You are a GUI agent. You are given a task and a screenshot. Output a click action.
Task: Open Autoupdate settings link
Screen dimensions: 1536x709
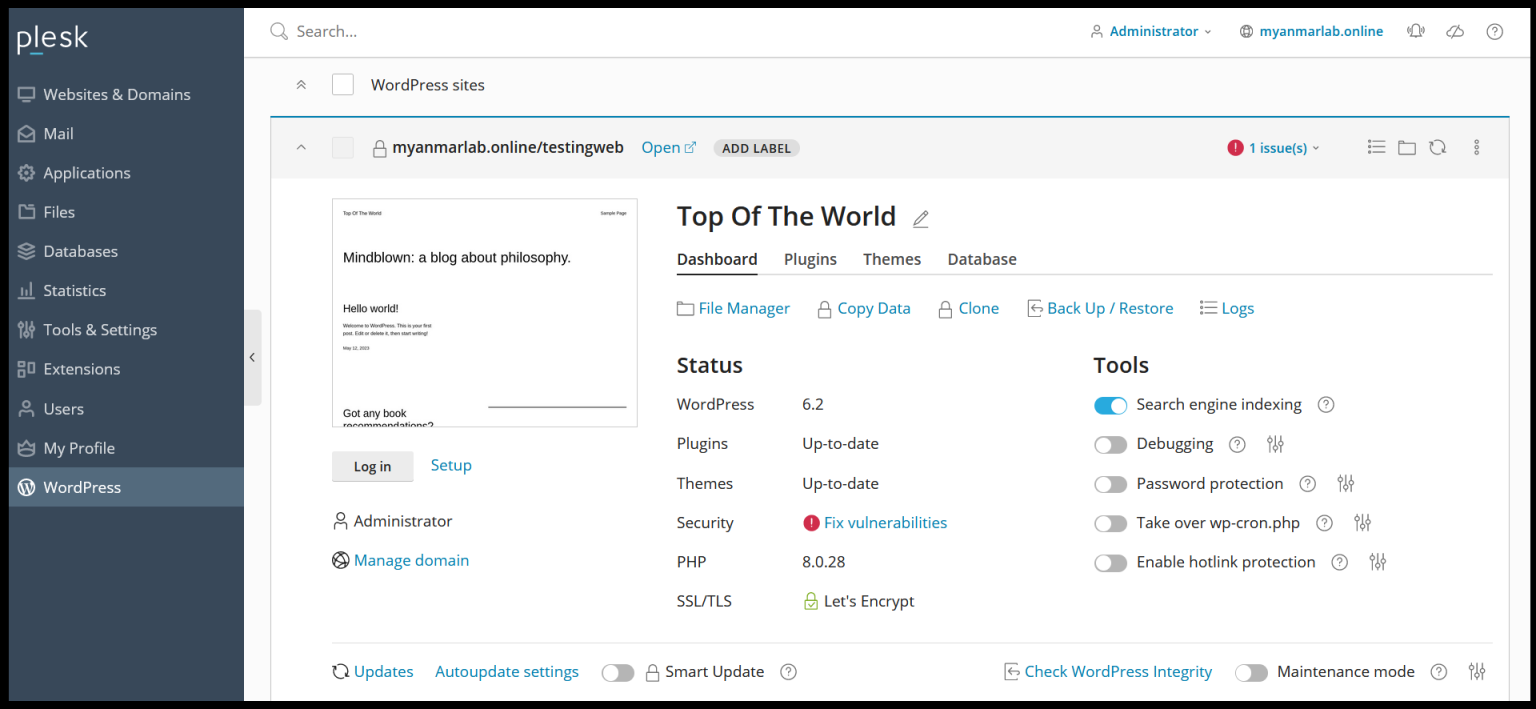pyautogui.click(x=507, y=672)
